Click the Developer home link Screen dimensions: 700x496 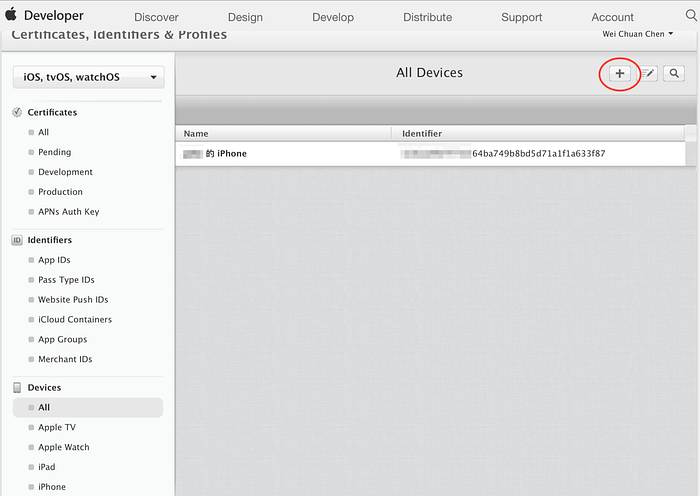point(54,16)
